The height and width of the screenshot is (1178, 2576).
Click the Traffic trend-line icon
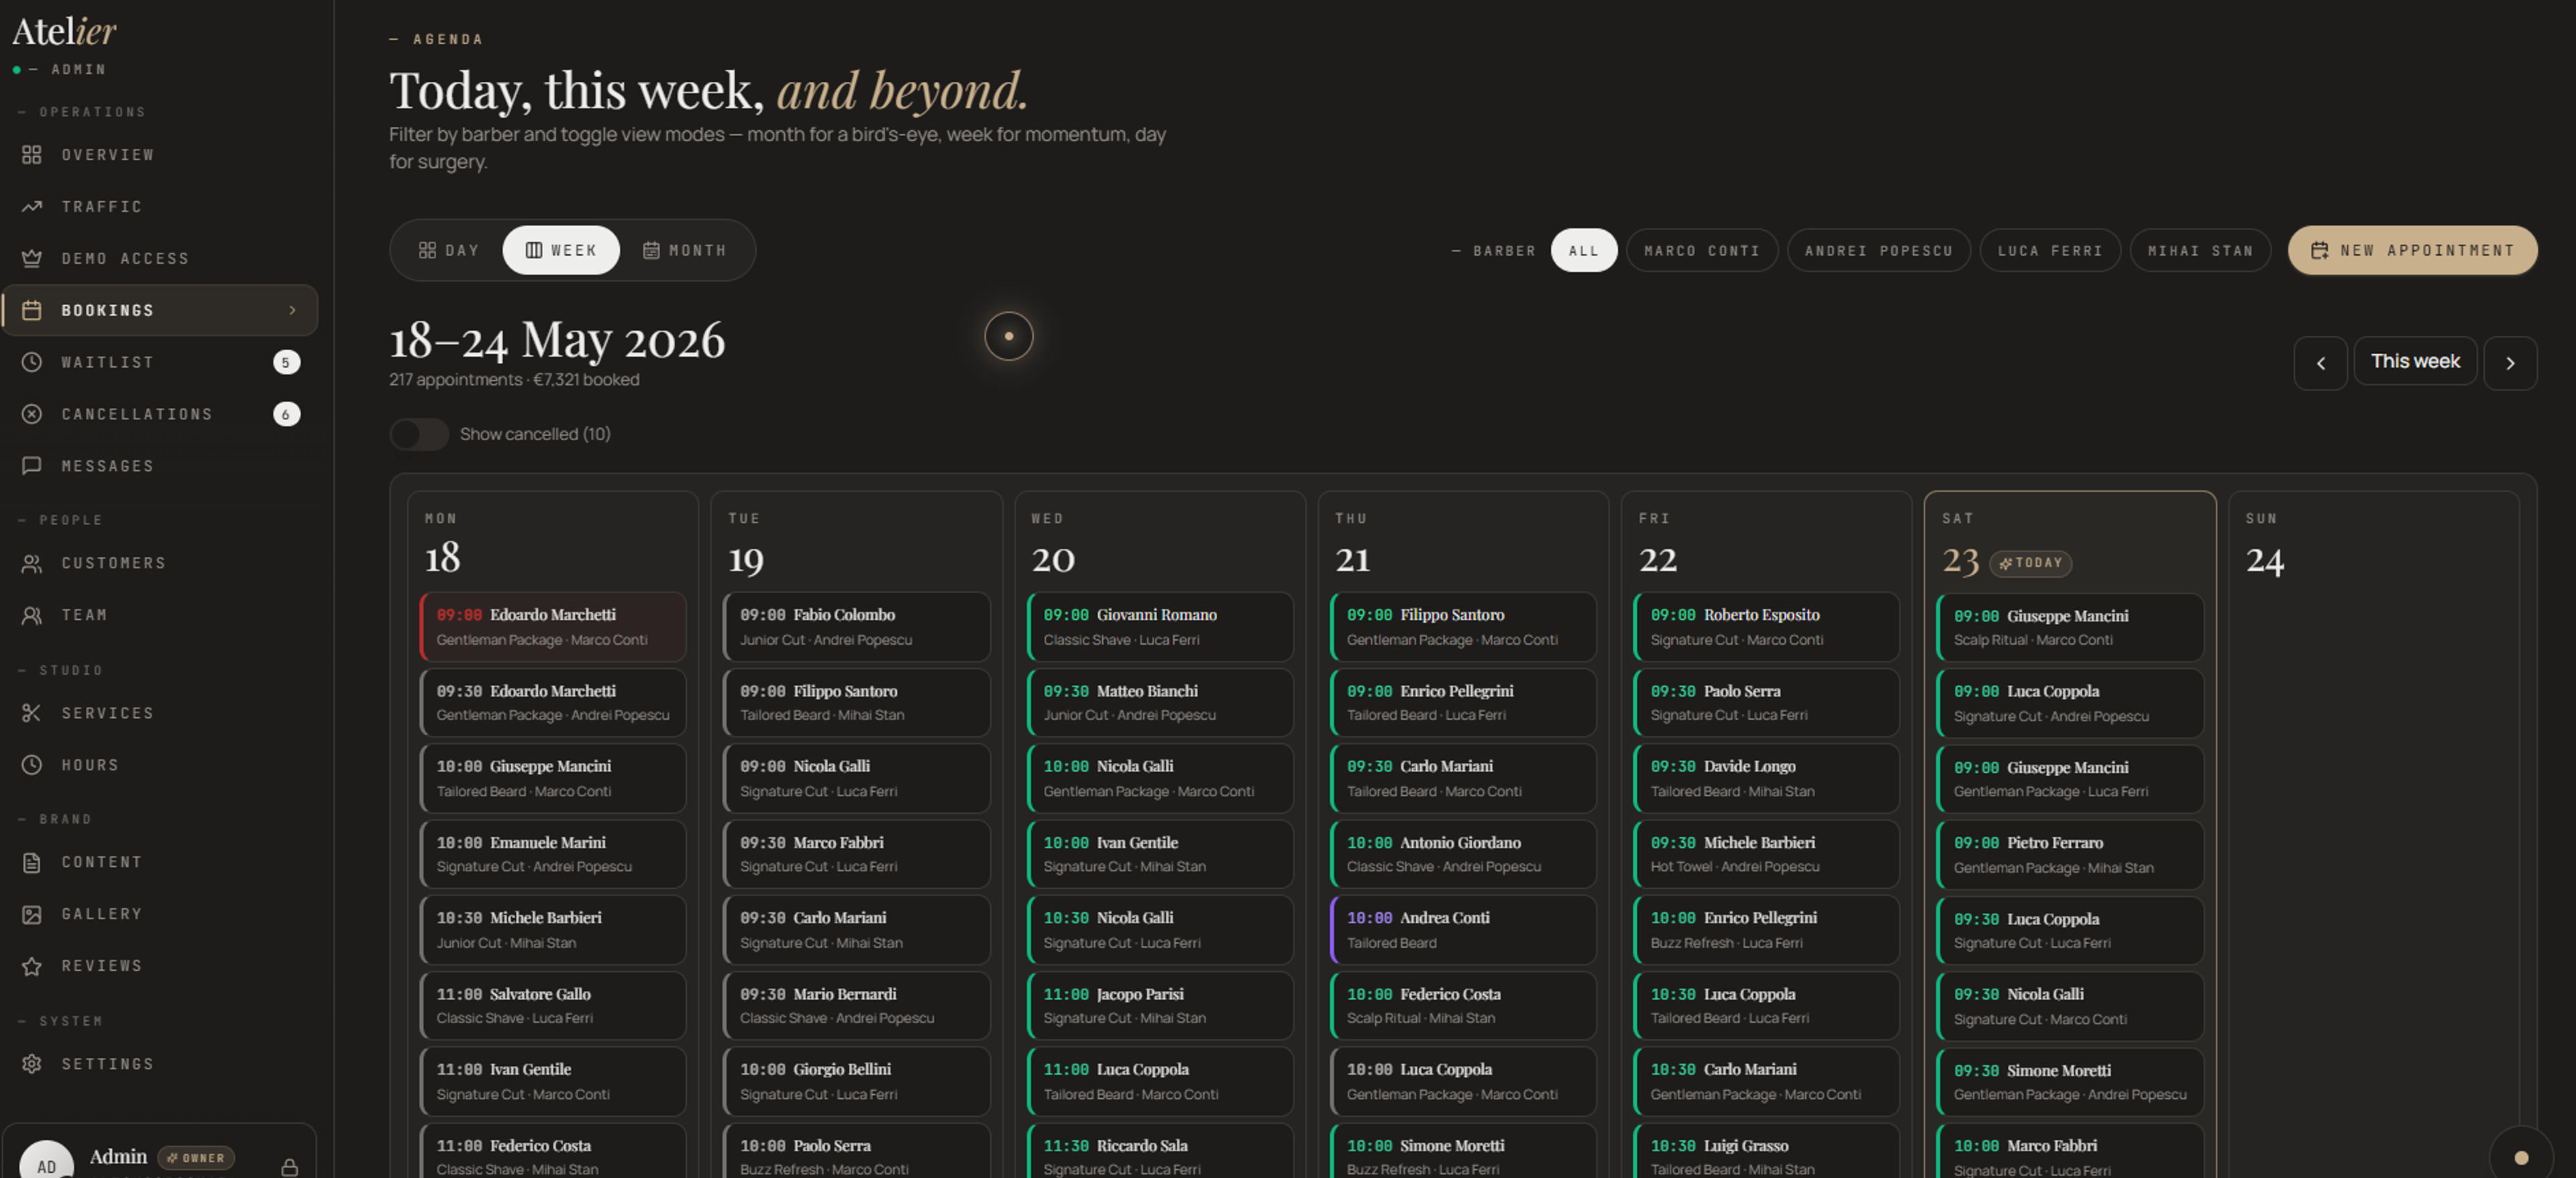coord(32,207)
